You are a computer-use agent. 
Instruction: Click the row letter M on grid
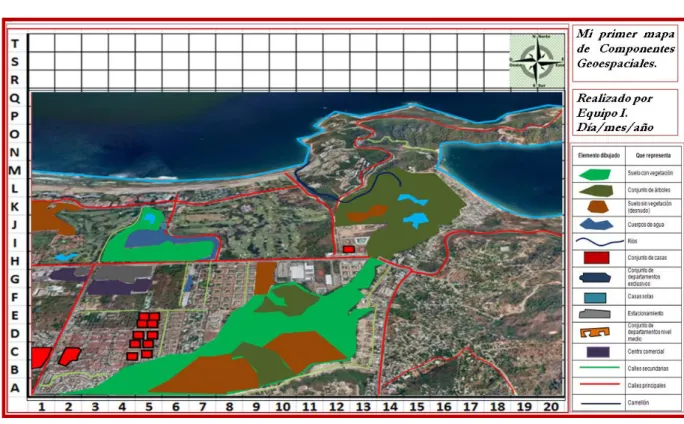pyautogui.click(x=15, y=170)
